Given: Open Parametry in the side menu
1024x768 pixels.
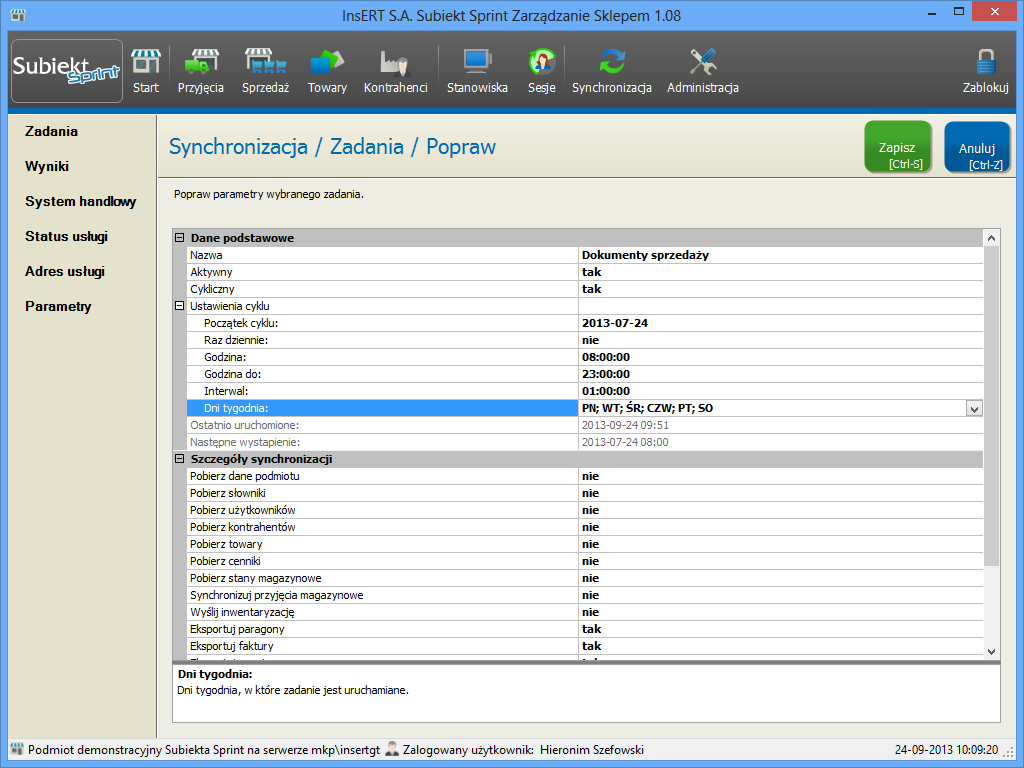Looking at the screenshot, I should [58, 306].
